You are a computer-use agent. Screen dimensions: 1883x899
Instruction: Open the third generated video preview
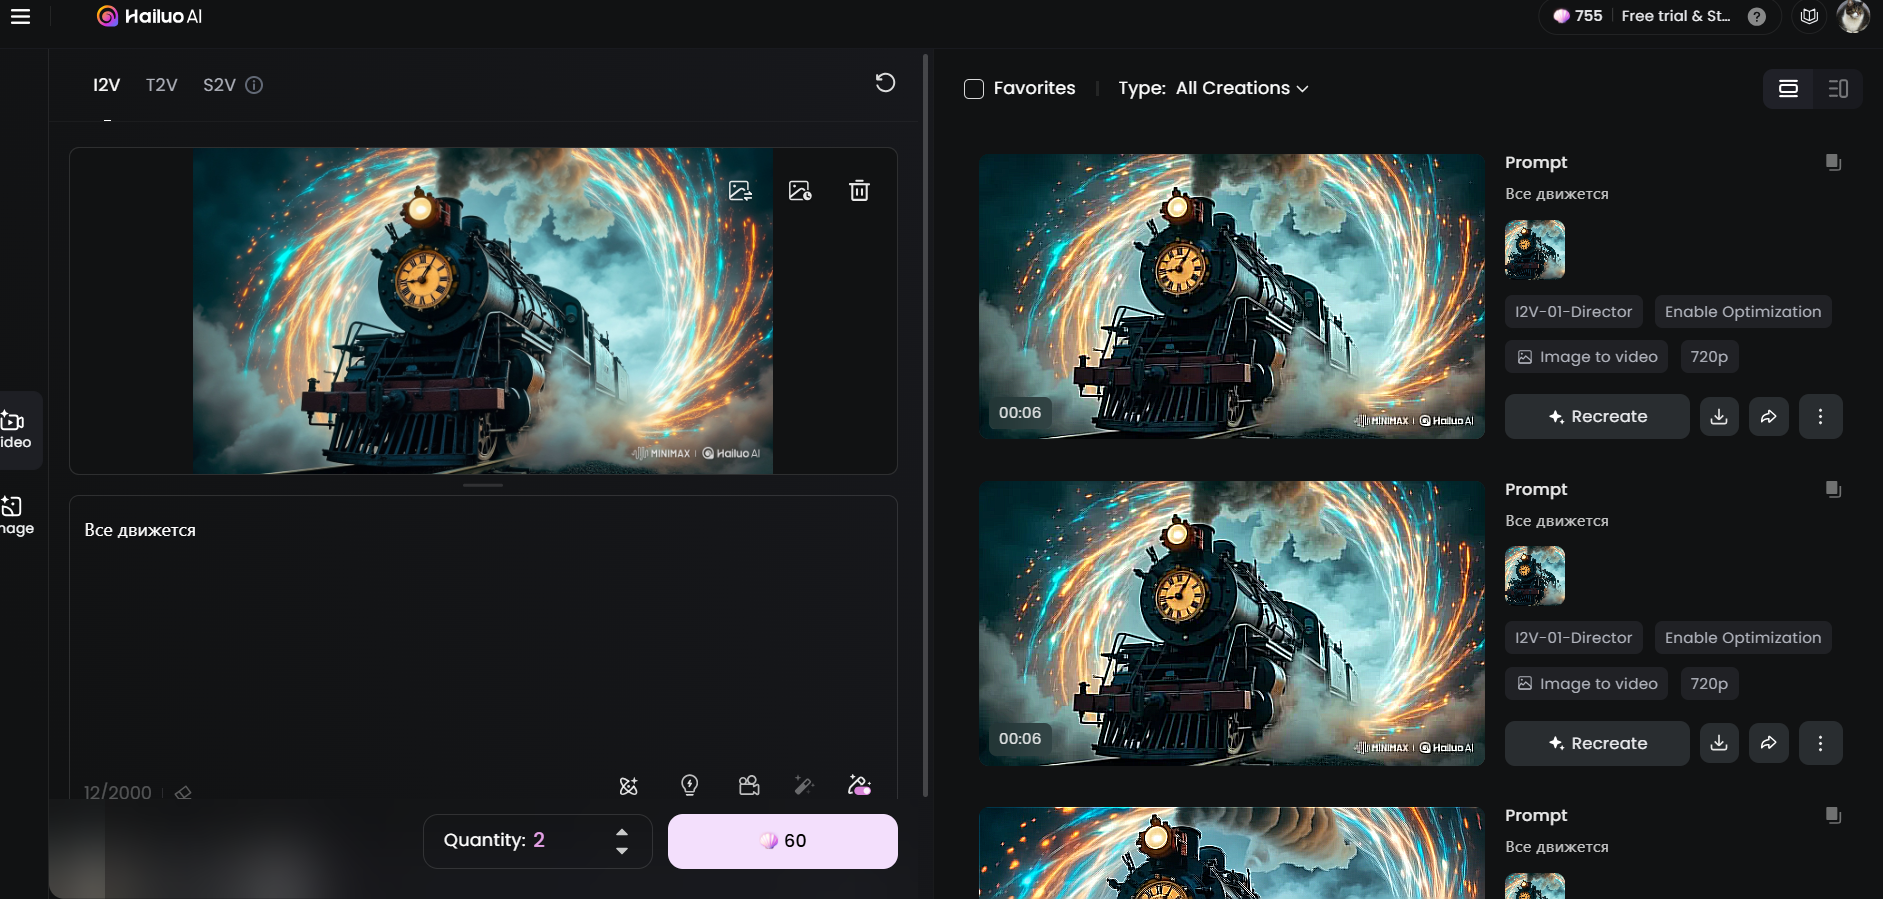tap(1232, 853)
